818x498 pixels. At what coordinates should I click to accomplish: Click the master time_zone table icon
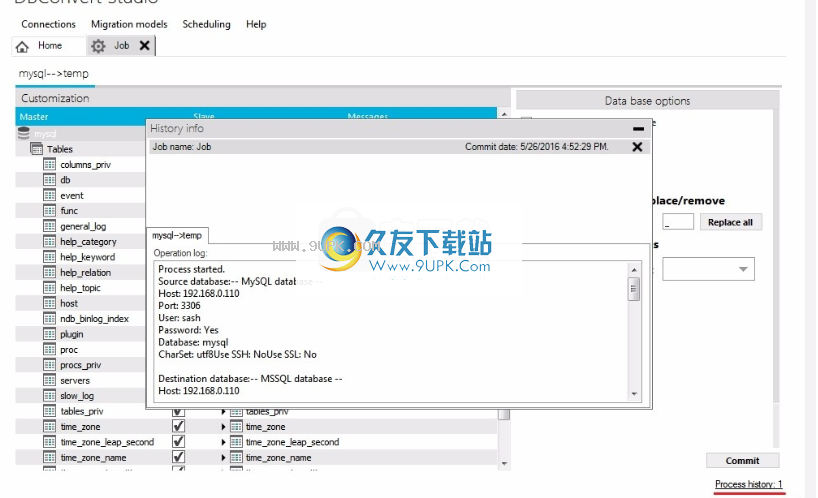[x=50, y=427]
